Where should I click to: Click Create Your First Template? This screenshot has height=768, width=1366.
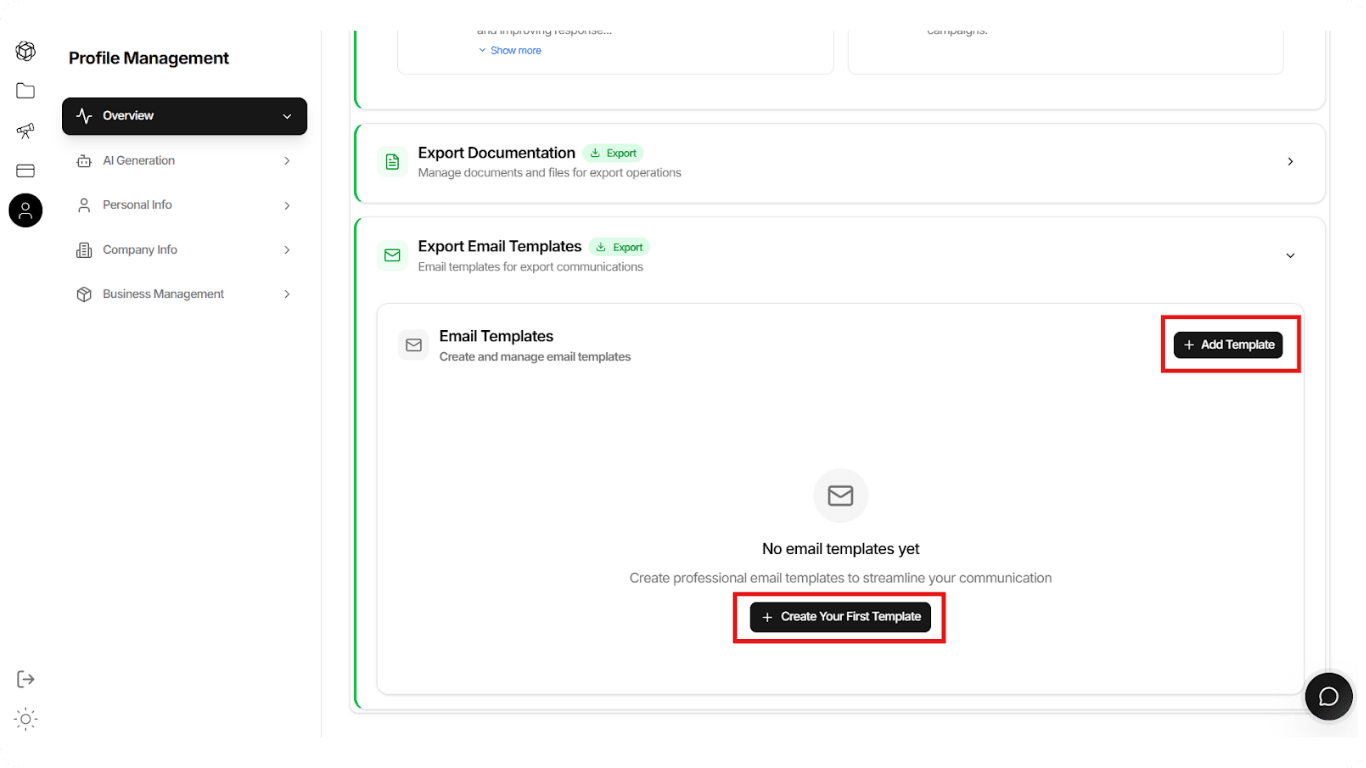point(839,617)
